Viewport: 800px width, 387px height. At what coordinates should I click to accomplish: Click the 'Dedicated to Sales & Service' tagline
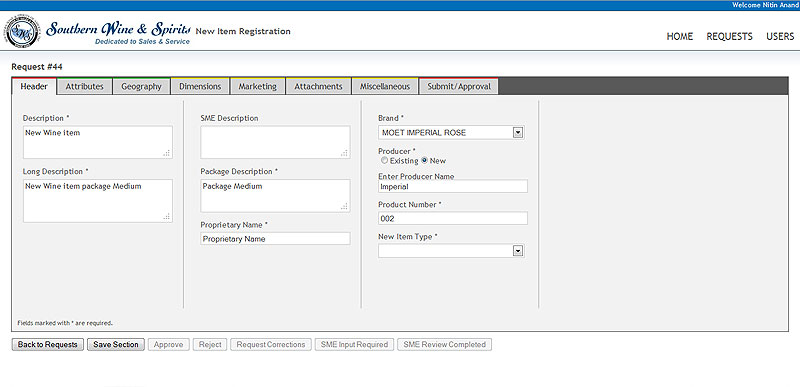(x=142, y=42)
